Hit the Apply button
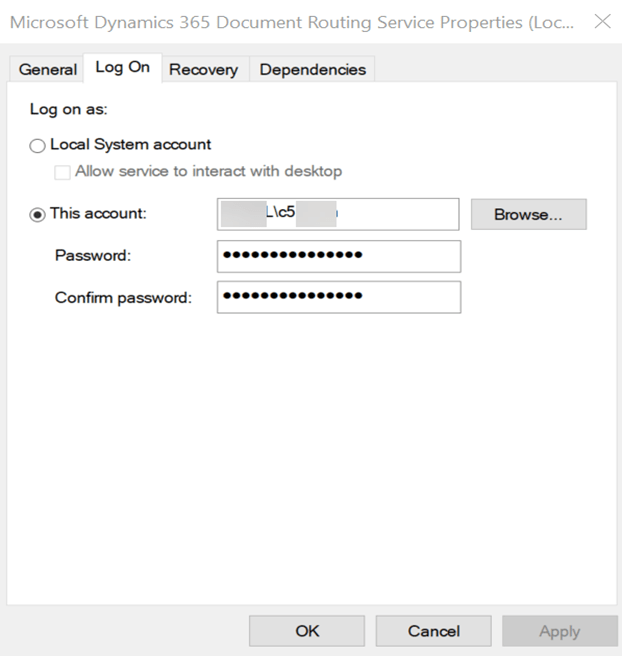The width and height of the screenshot is (622, 656). 559,631
